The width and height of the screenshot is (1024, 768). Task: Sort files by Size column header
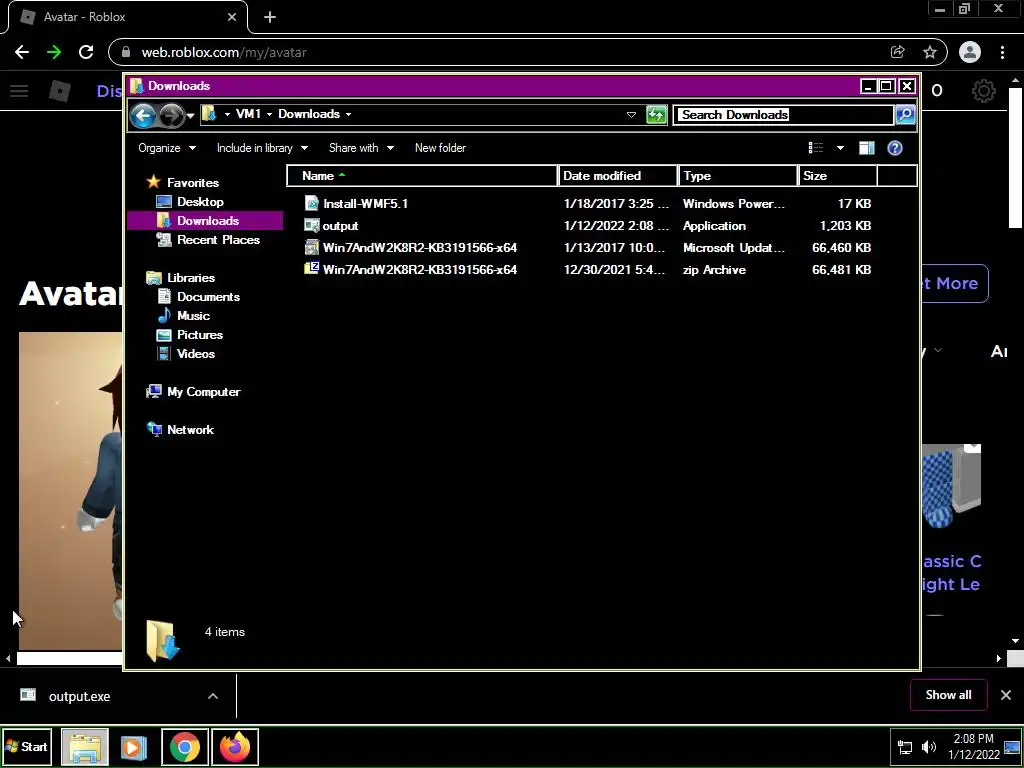tap(837, 176)
